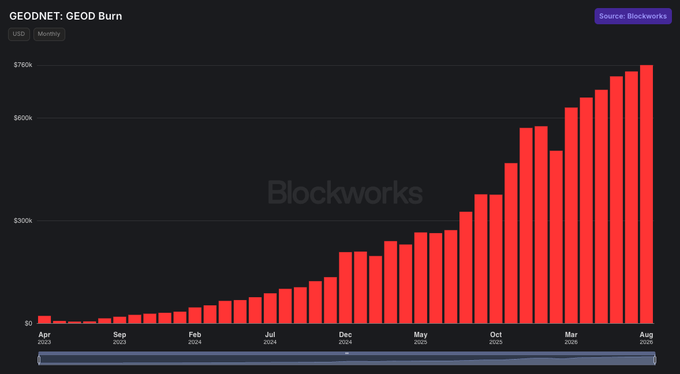
Task: Click the left handle of range slider
Action: [39, 360]
